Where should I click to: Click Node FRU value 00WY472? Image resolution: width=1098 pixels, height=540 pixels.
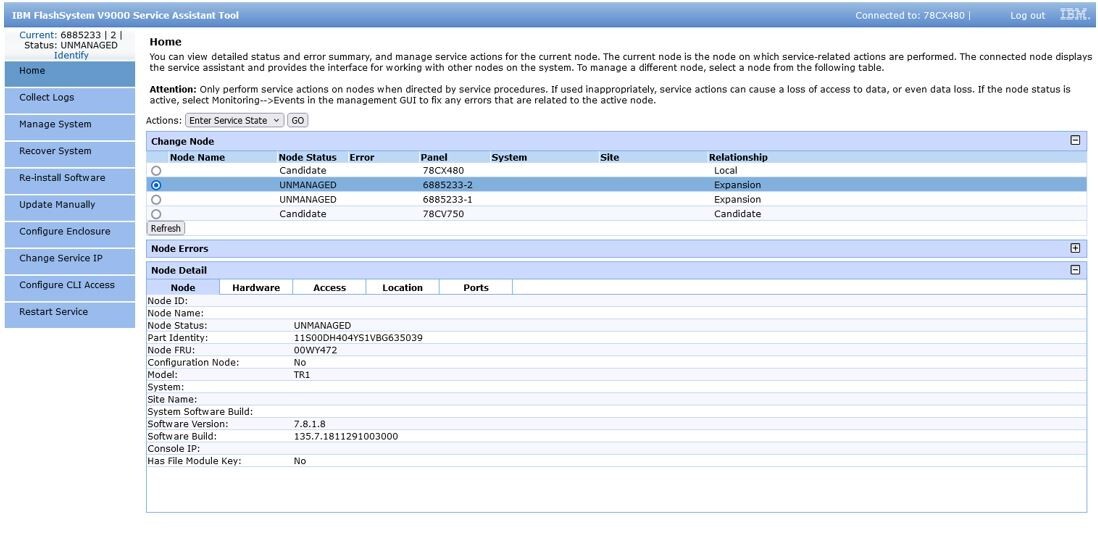(316, 350)
